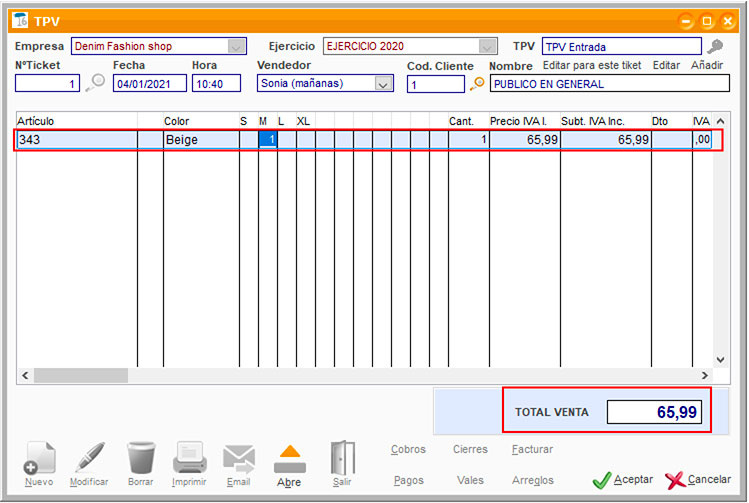Focus the NºTicket input field
This screenshot has height=503, width=749.
click(47, 84)
